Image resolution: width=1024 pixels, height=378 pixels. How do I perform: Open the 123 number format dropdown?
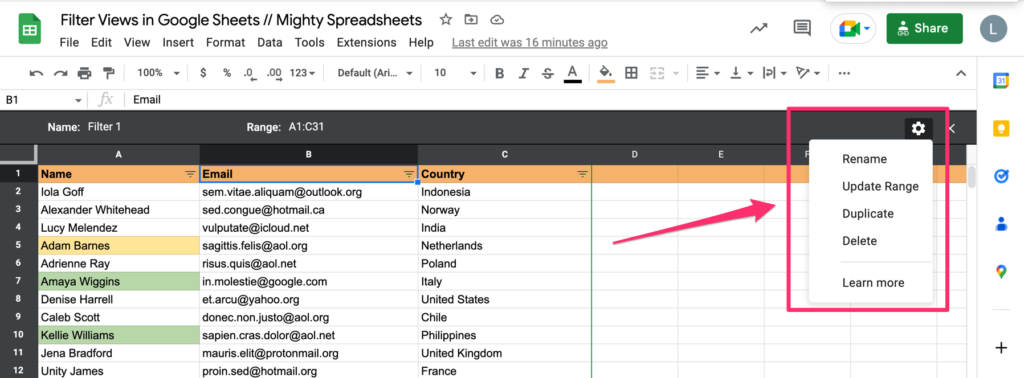[302, 73]
